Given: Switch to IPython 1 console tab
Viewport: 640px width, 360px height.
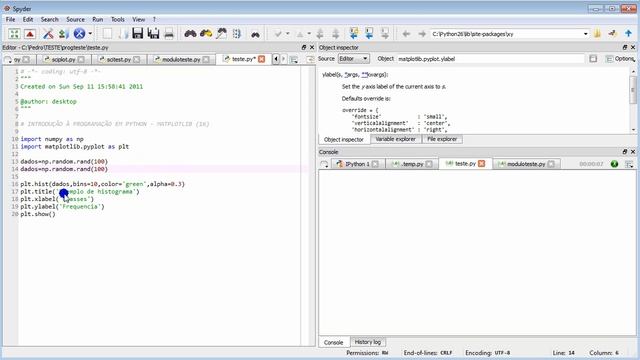Looking at the screenshot, I should tap(357, 164).
